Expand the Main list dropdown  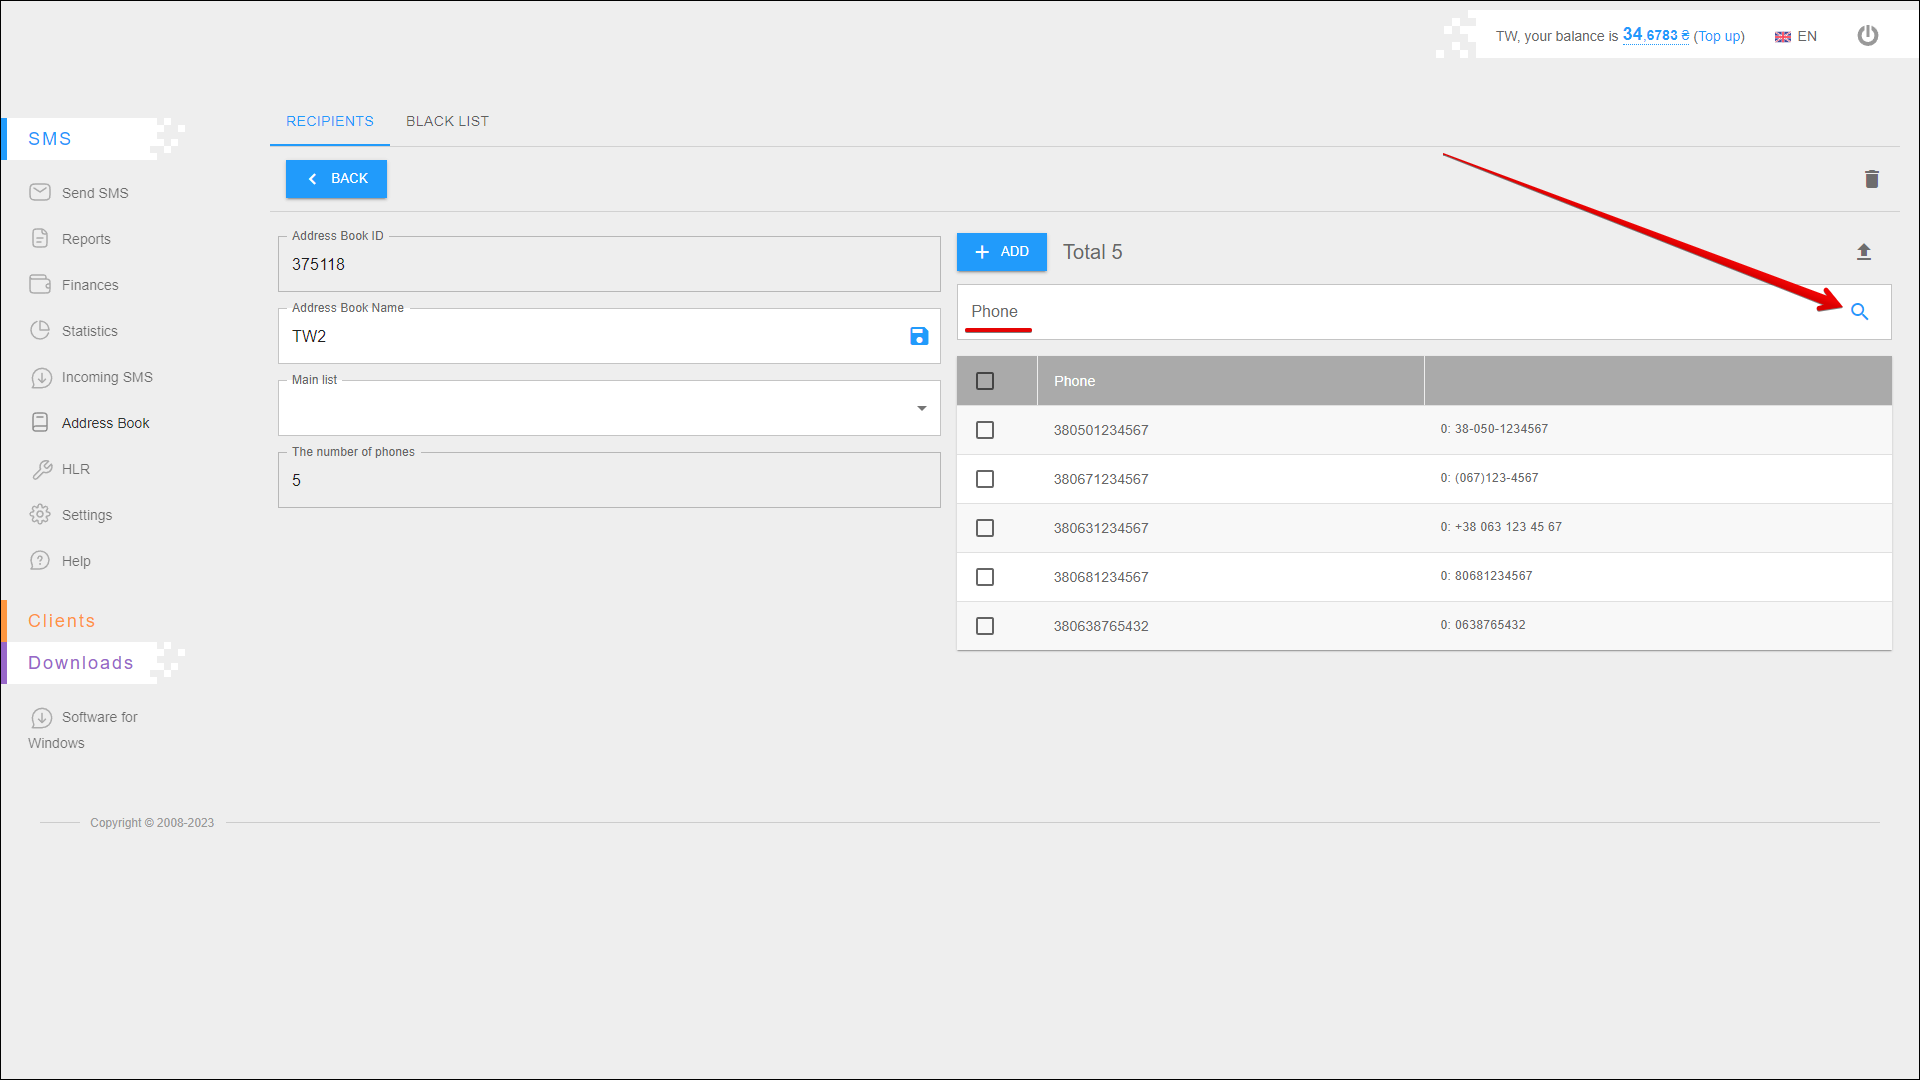pos(921,408)
